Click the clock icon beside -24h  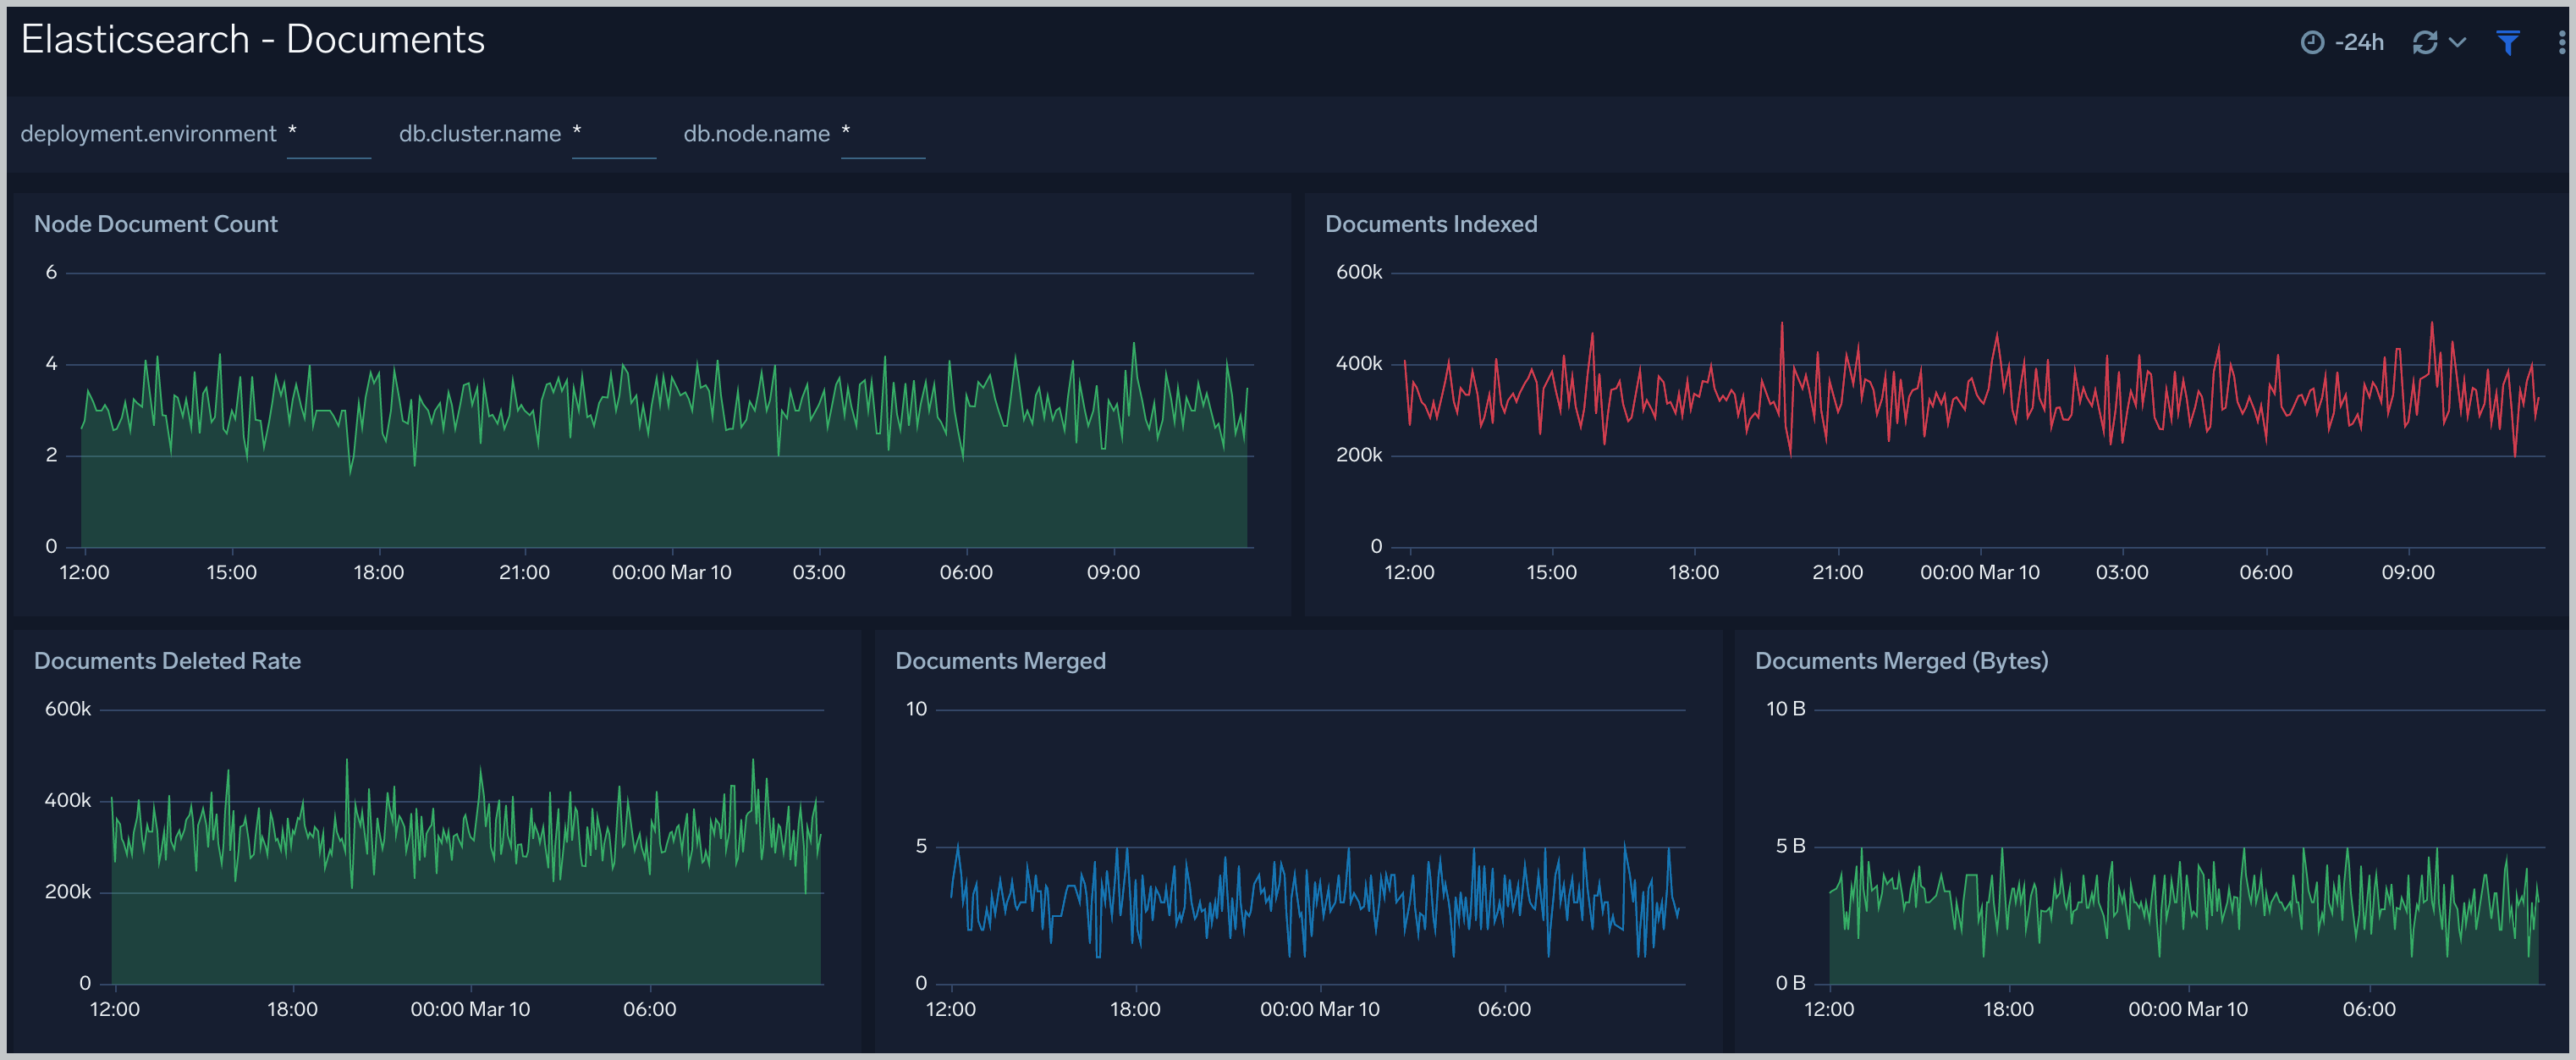point(2312,42)
